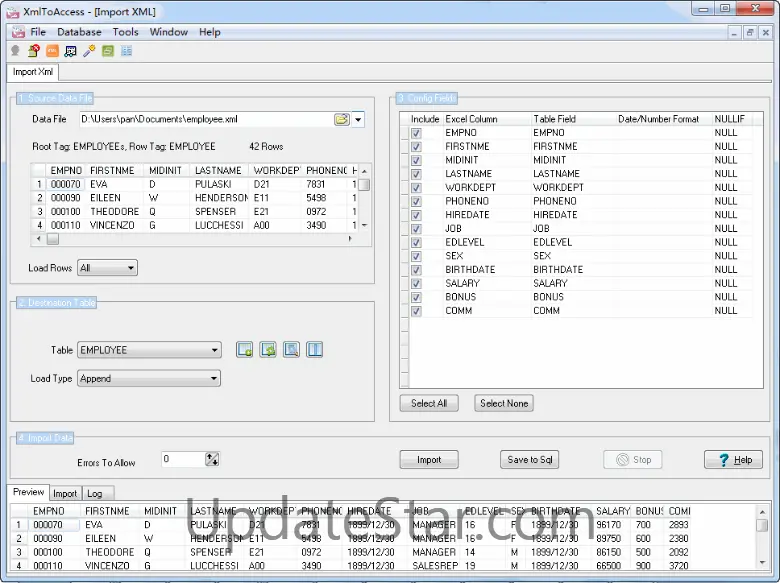
Task: Click the browse folder icon beside Data File
Action: point(342,119)
